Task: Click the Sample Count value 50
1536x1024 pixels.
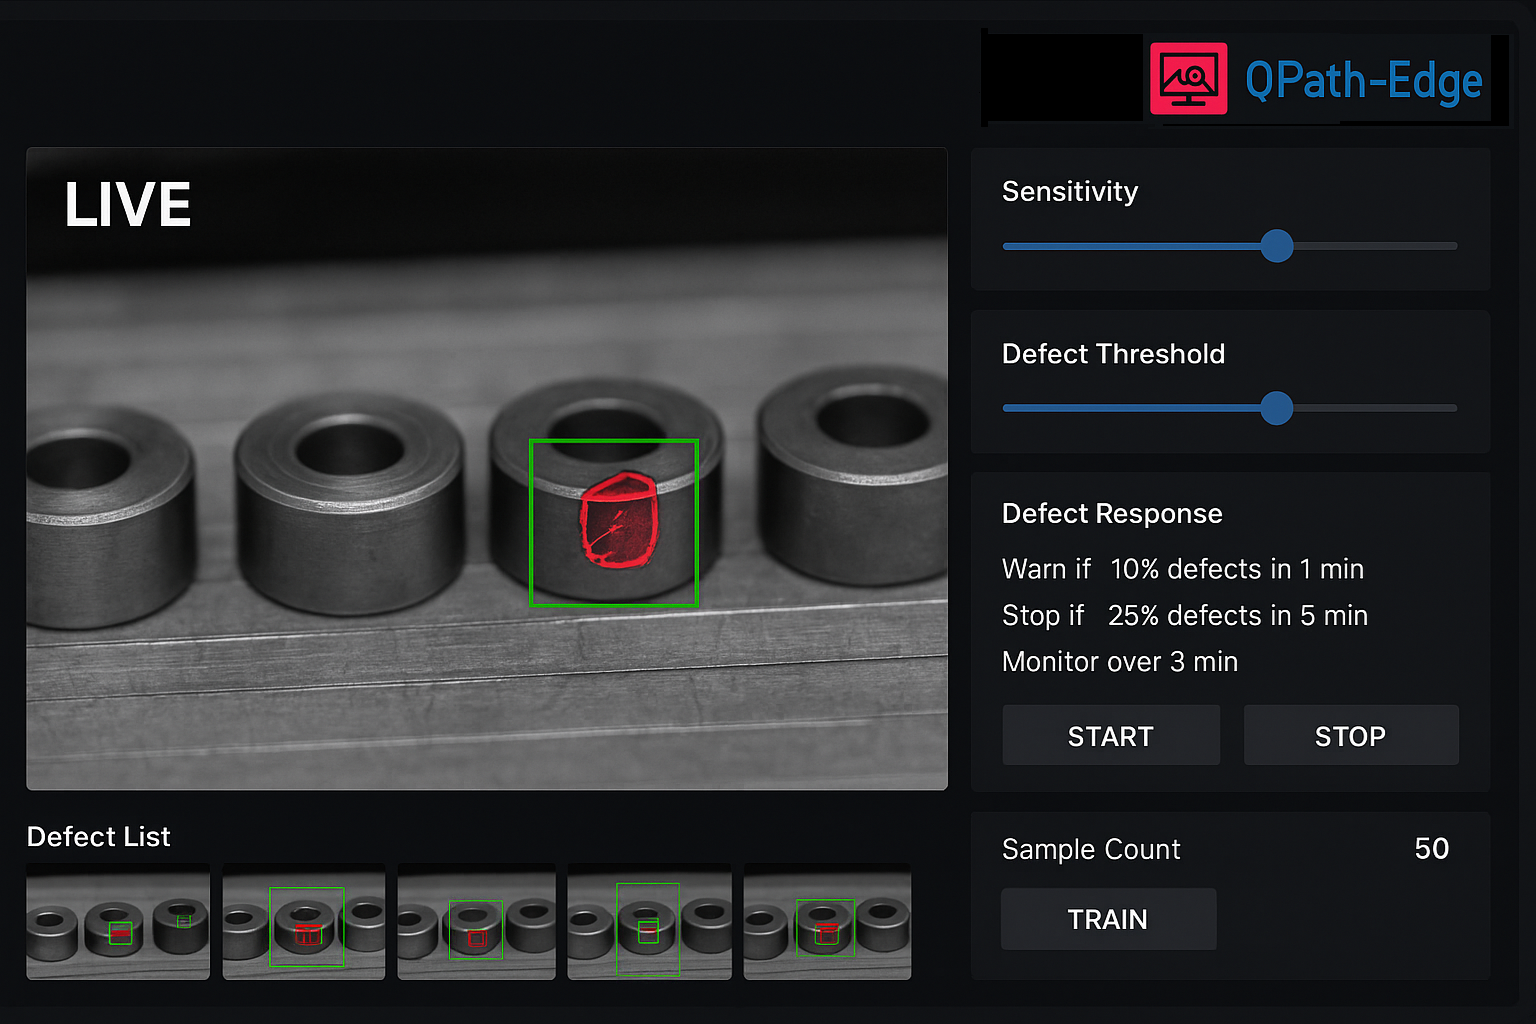Action: (x=1432, y=848)
